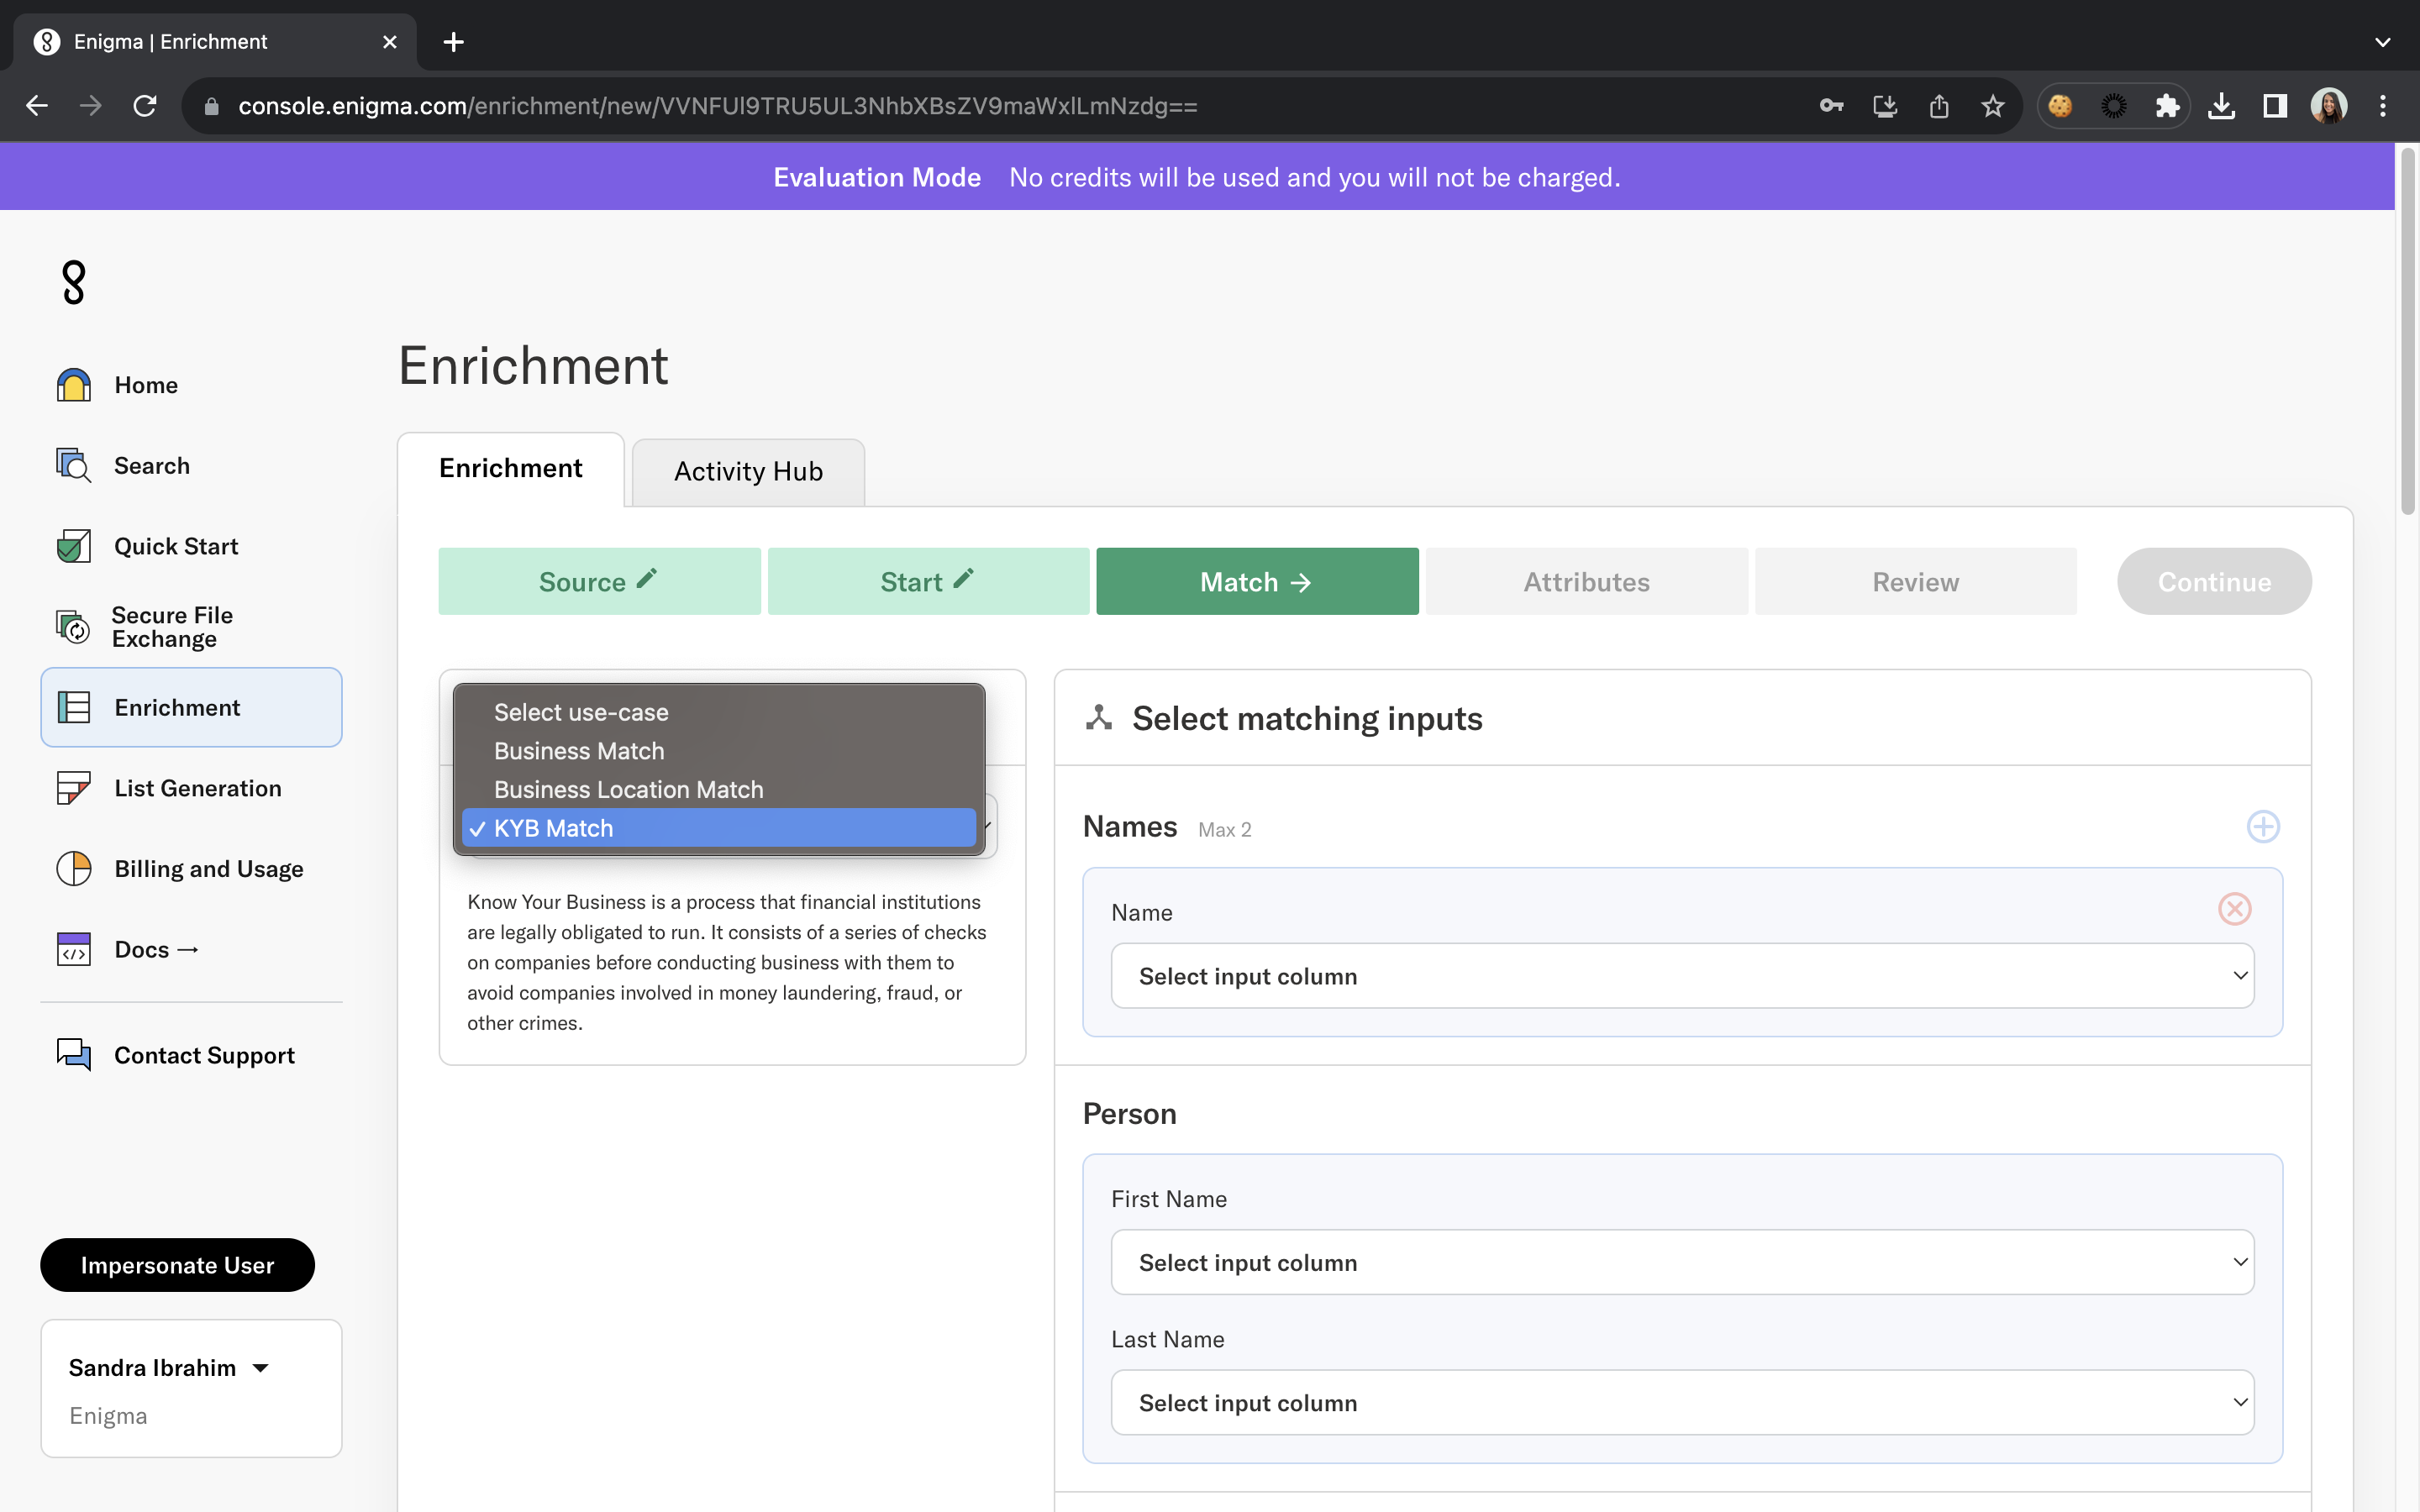Screen dimensions: 2420x1512
Task: Go back to the Source step
Action: [598, 582]
